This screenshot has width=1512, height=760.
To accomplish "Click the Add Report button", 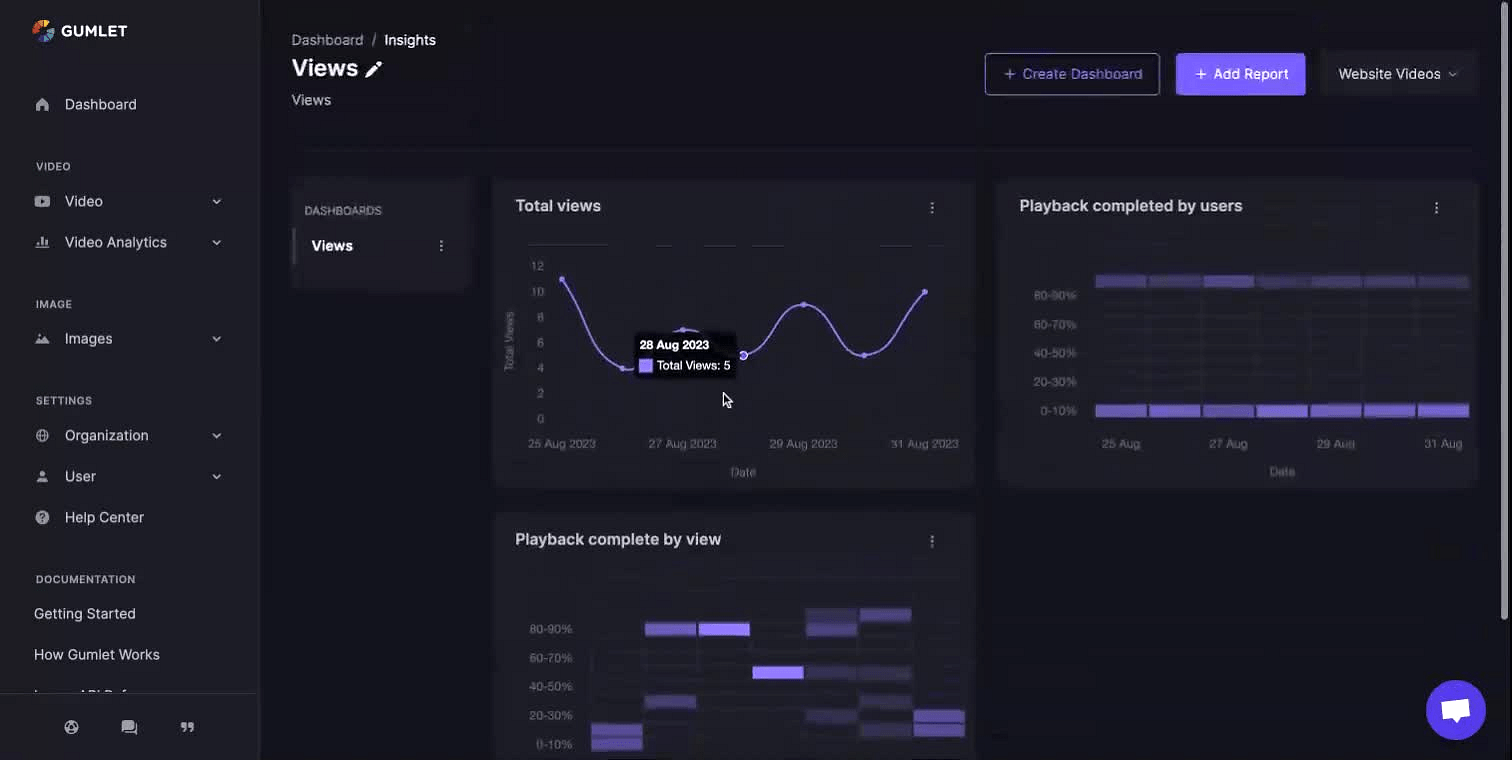I will click(1240, 74).
